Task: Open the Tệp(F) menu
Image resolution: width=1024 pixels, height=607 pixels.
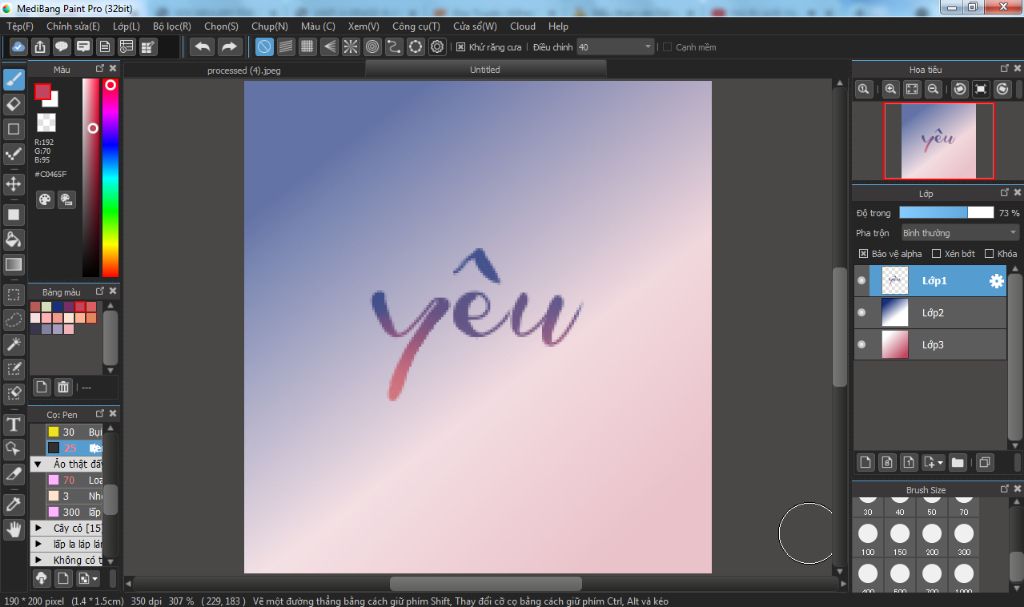Action: [x=20, y=26]
